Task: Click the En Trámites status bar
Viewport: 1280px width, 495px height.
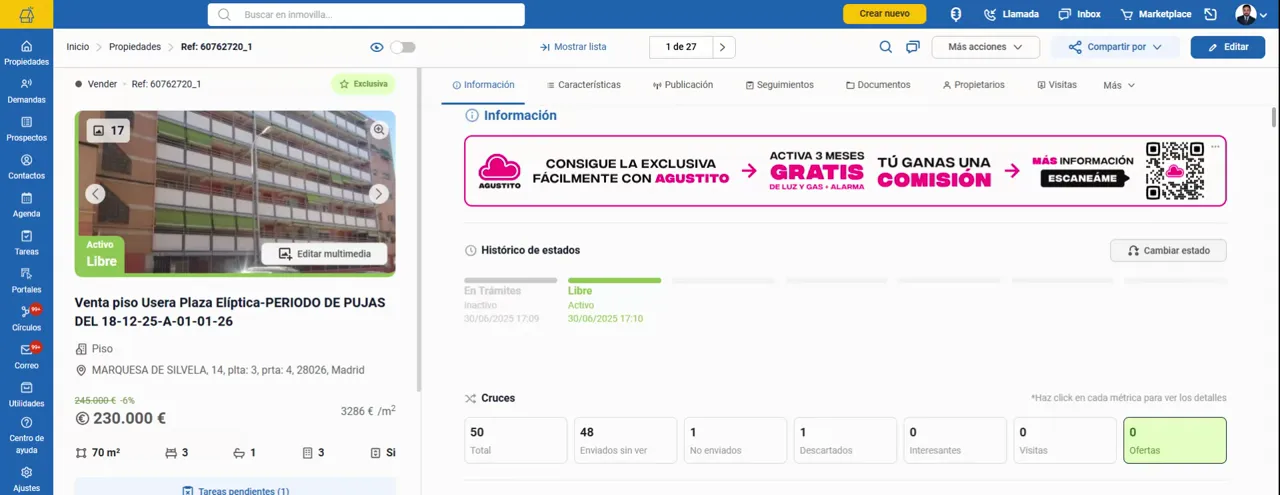Action: coord(510,281)
